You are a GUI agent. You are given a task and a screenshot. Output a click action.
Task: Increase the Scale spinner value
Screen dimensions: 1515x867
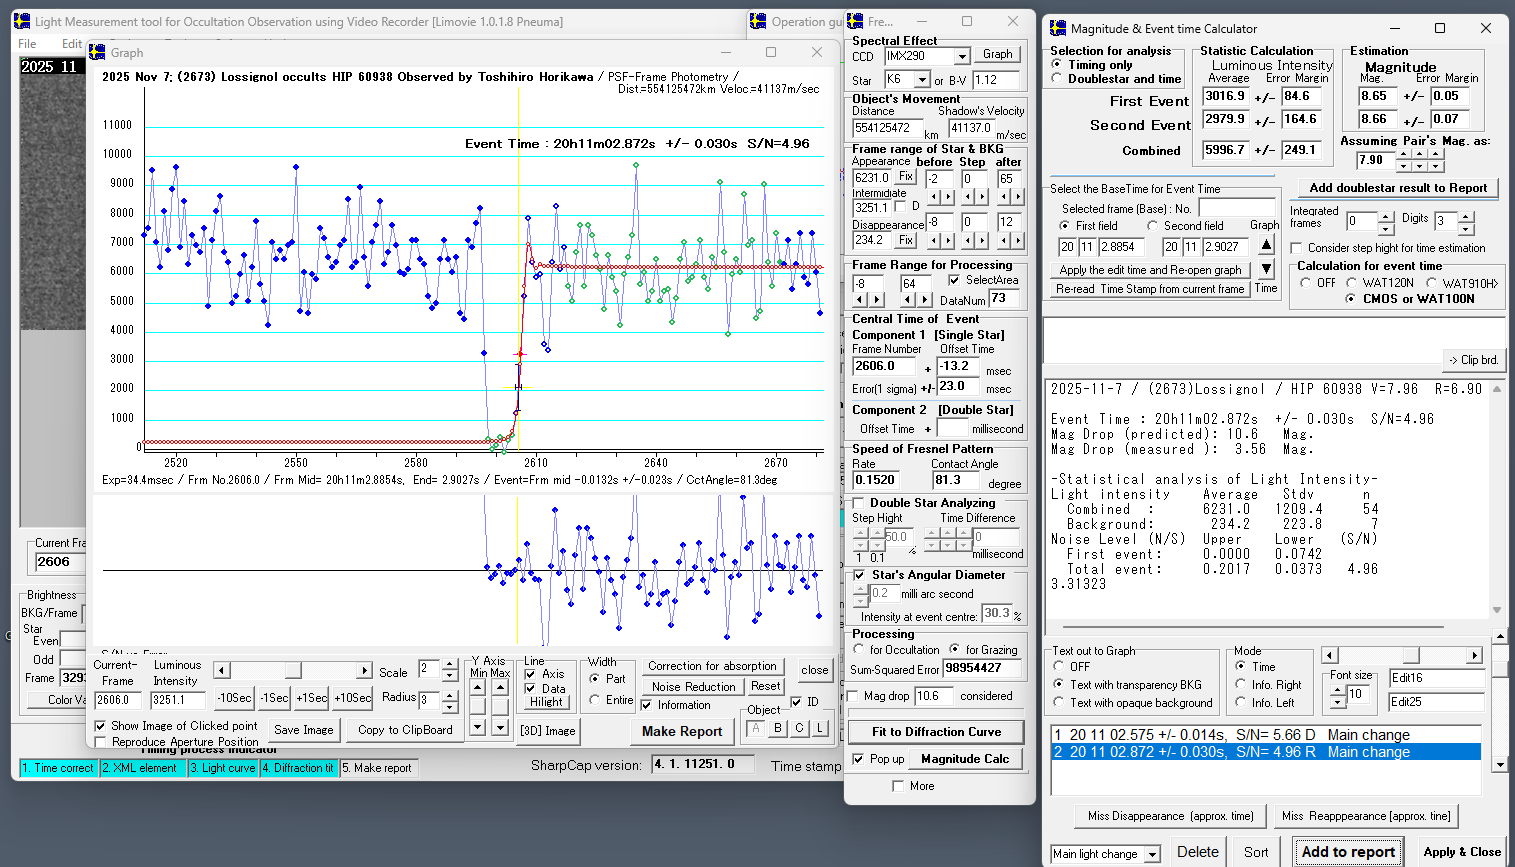450,664
